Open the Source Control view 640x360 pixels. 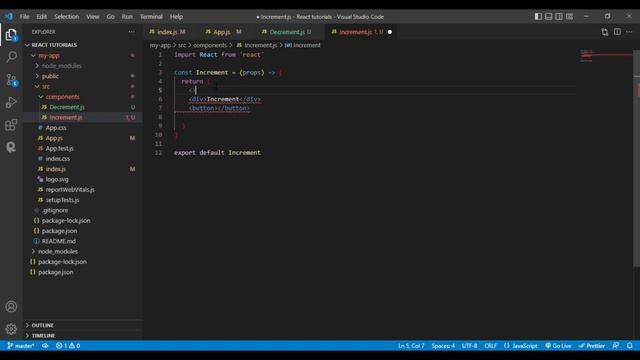[x=11, y=80]
